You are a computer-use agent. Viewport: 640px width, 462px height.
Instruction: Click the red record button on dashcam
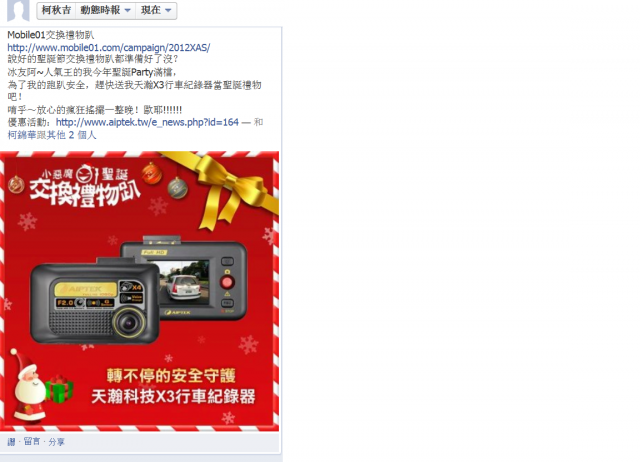click(x=227, y=282)
